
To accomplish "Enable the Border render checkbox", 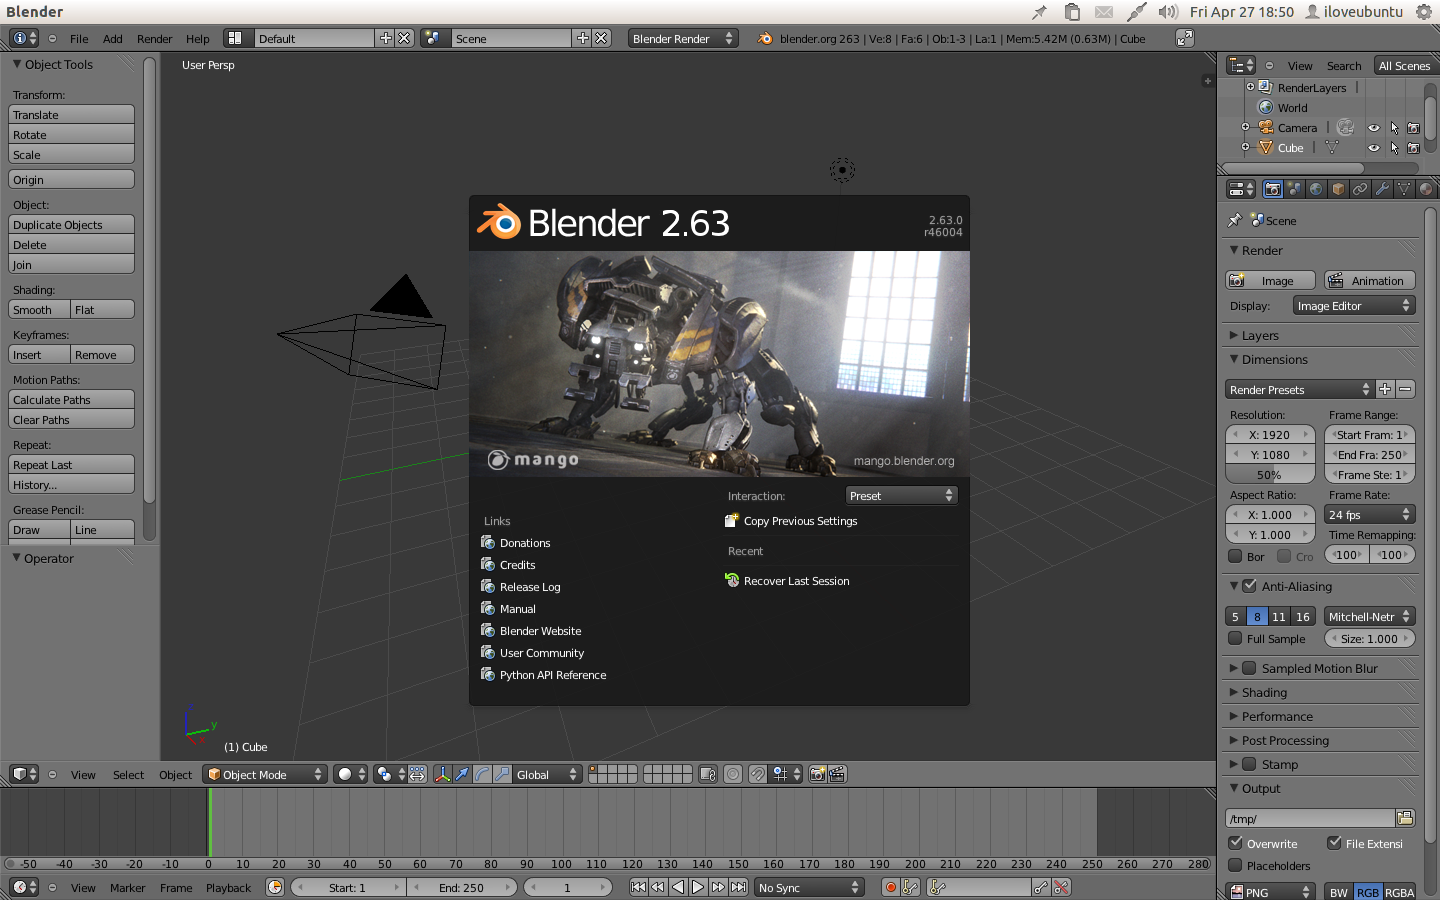I will point(1235,556).
